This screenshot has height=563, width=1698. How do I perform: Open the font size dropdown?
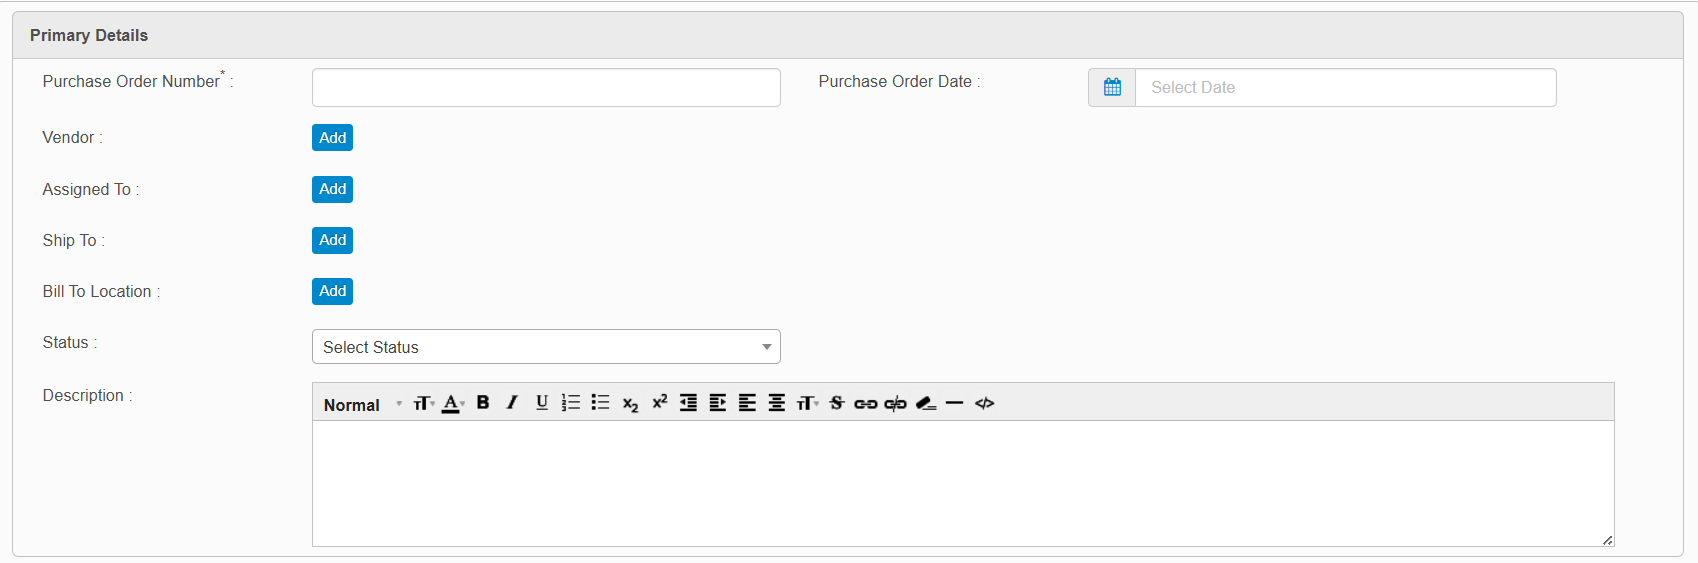(424, 404)
